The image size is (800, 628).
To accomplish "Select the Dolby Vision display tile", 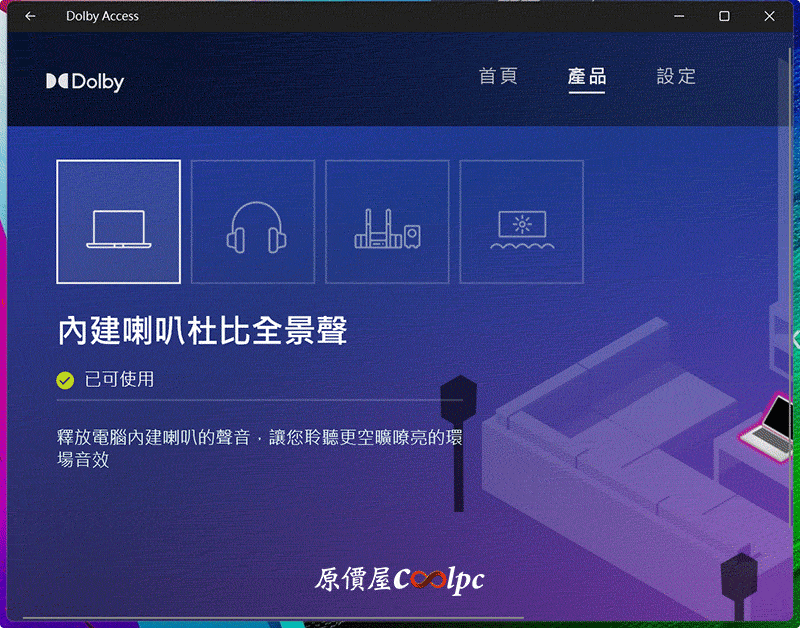I will point(521,221).
